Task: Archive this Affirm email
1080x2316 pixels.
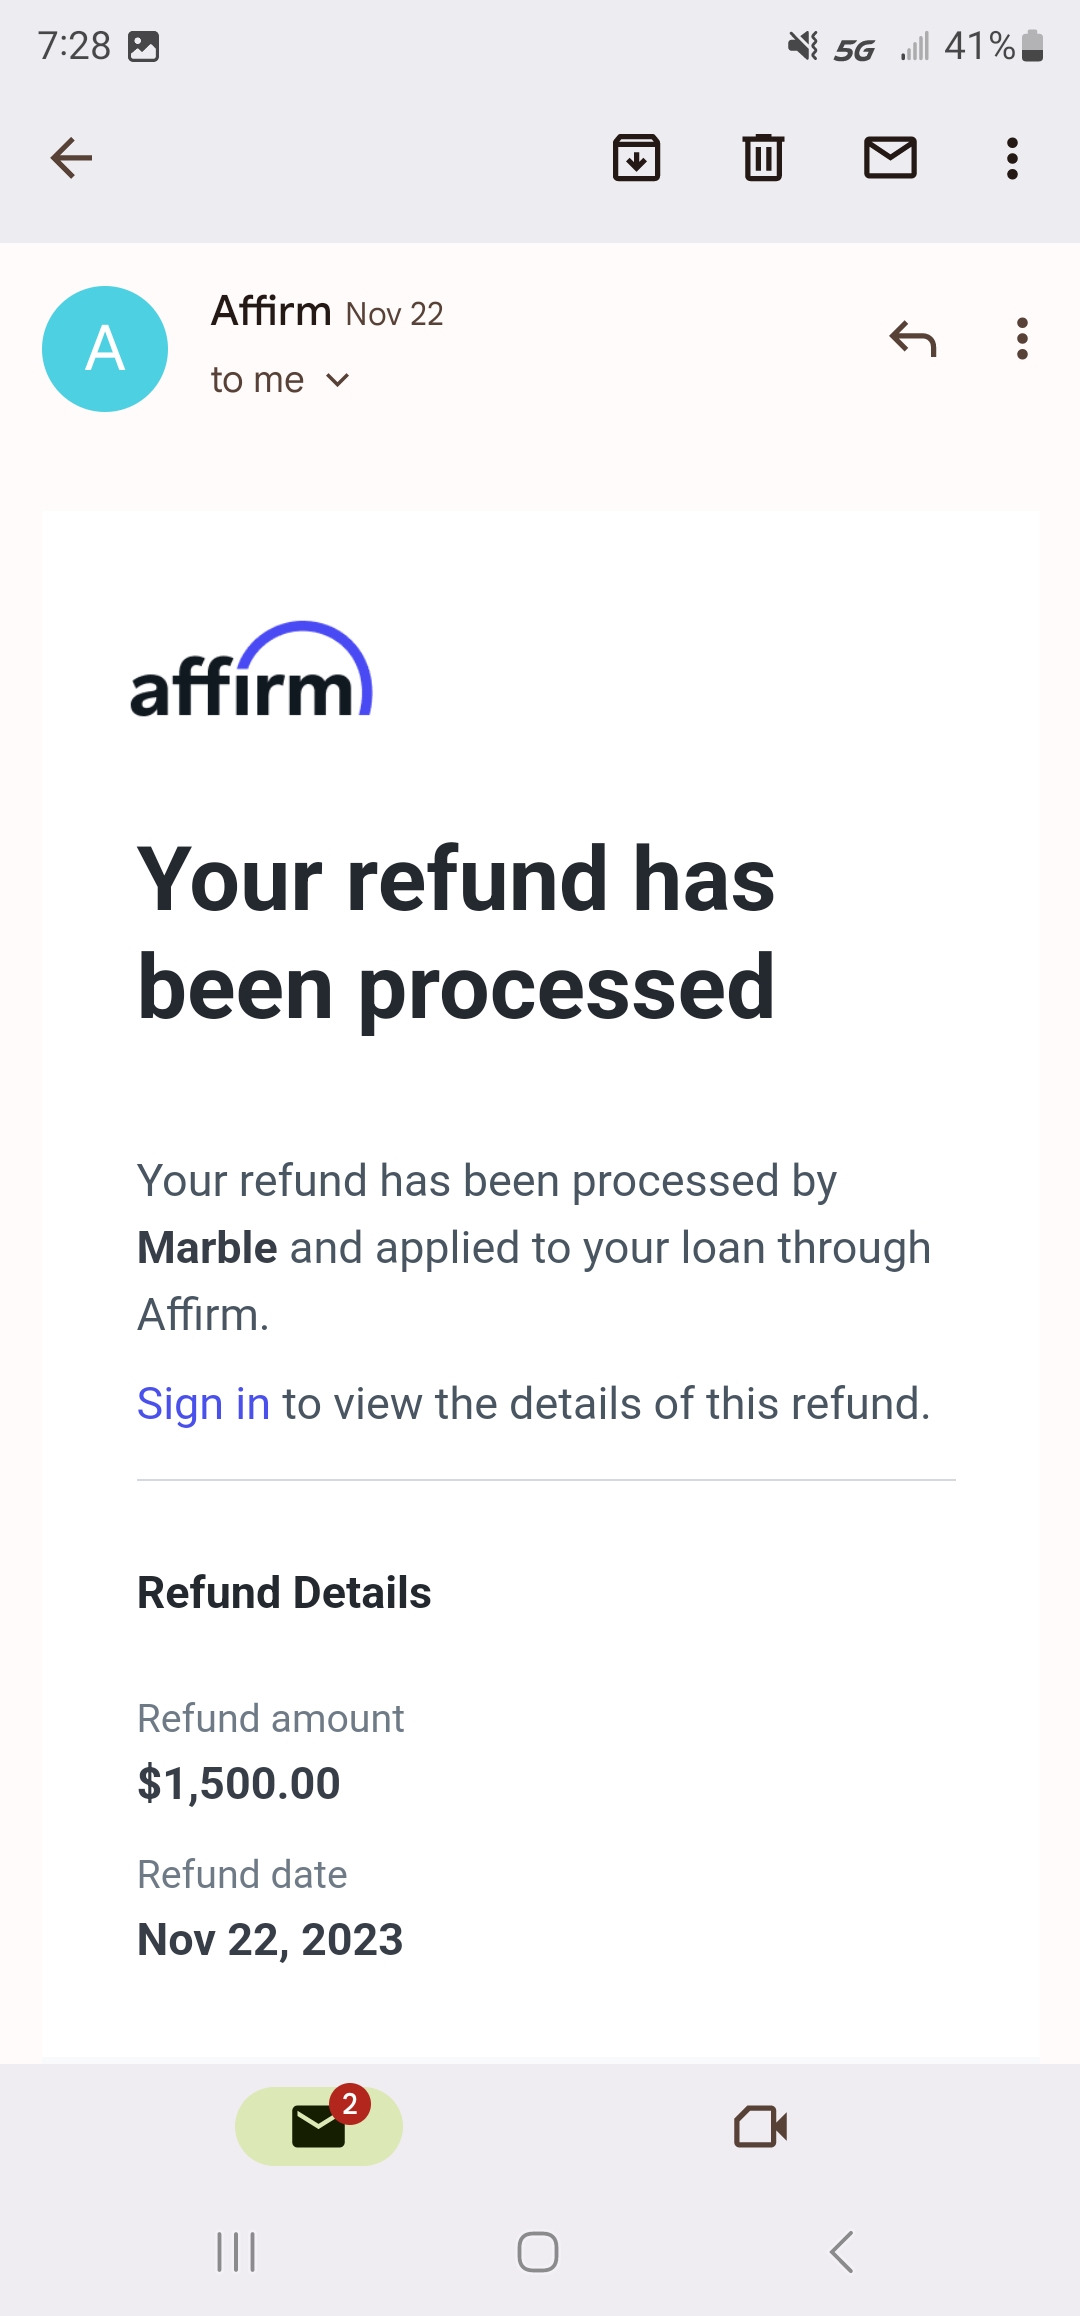Action: point(636,158)
